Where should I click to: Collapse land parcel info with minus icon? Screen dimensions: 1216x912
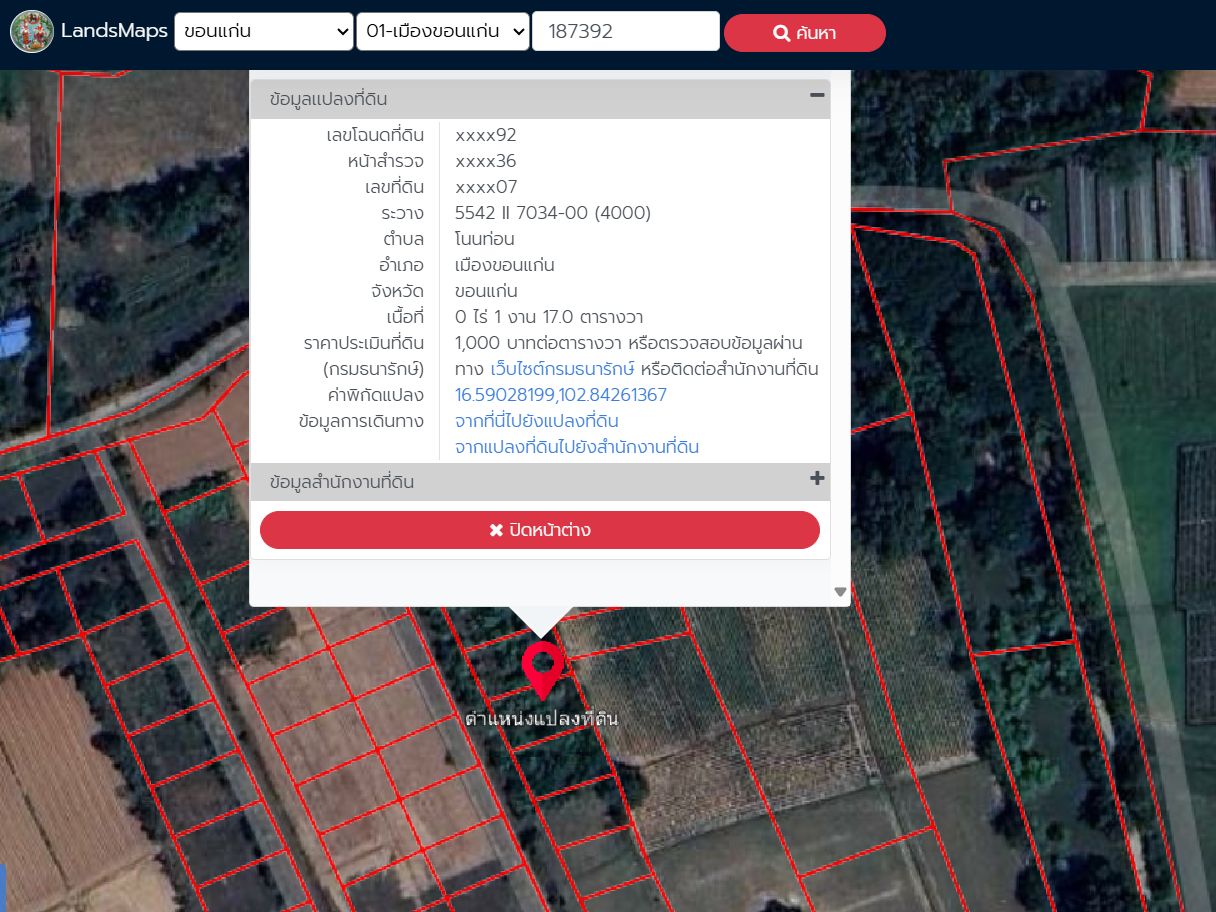[817, 95]
